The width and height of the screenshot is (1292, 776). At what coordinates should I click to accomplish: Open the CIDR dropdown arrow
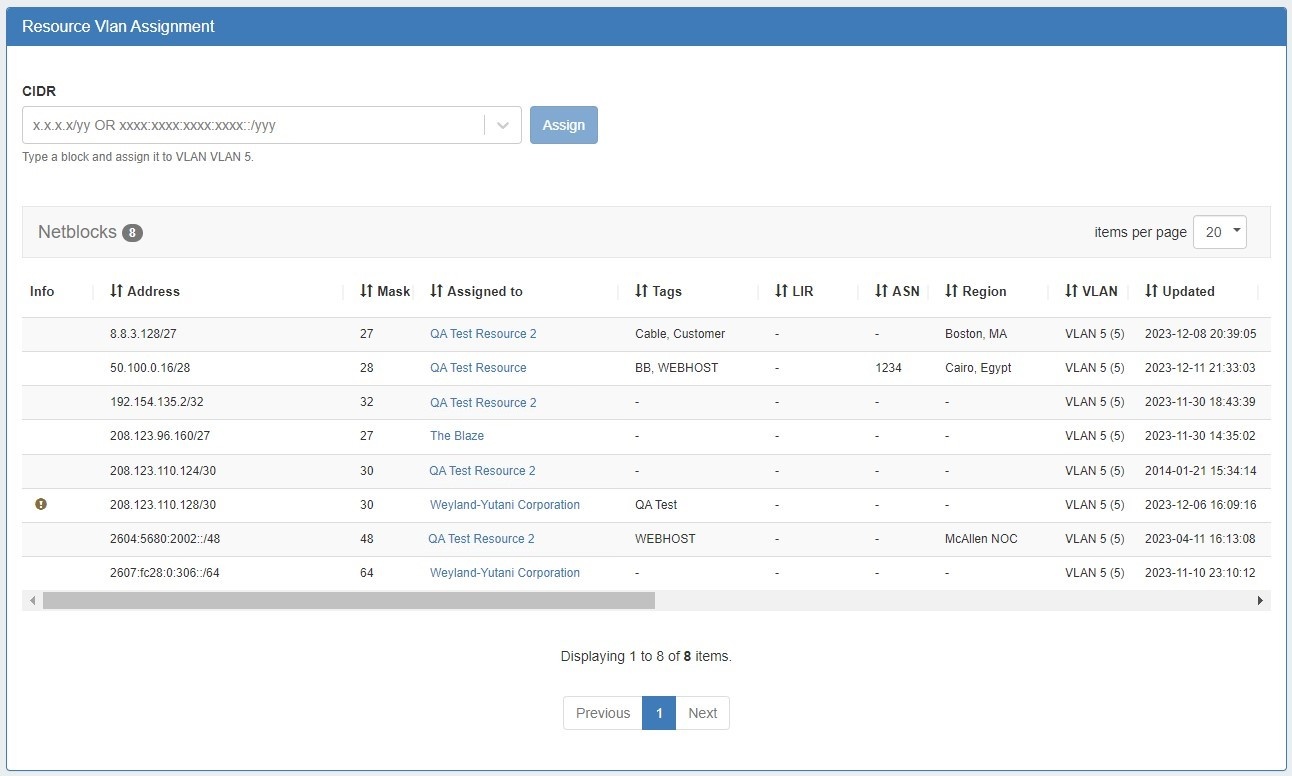(503, 125)
